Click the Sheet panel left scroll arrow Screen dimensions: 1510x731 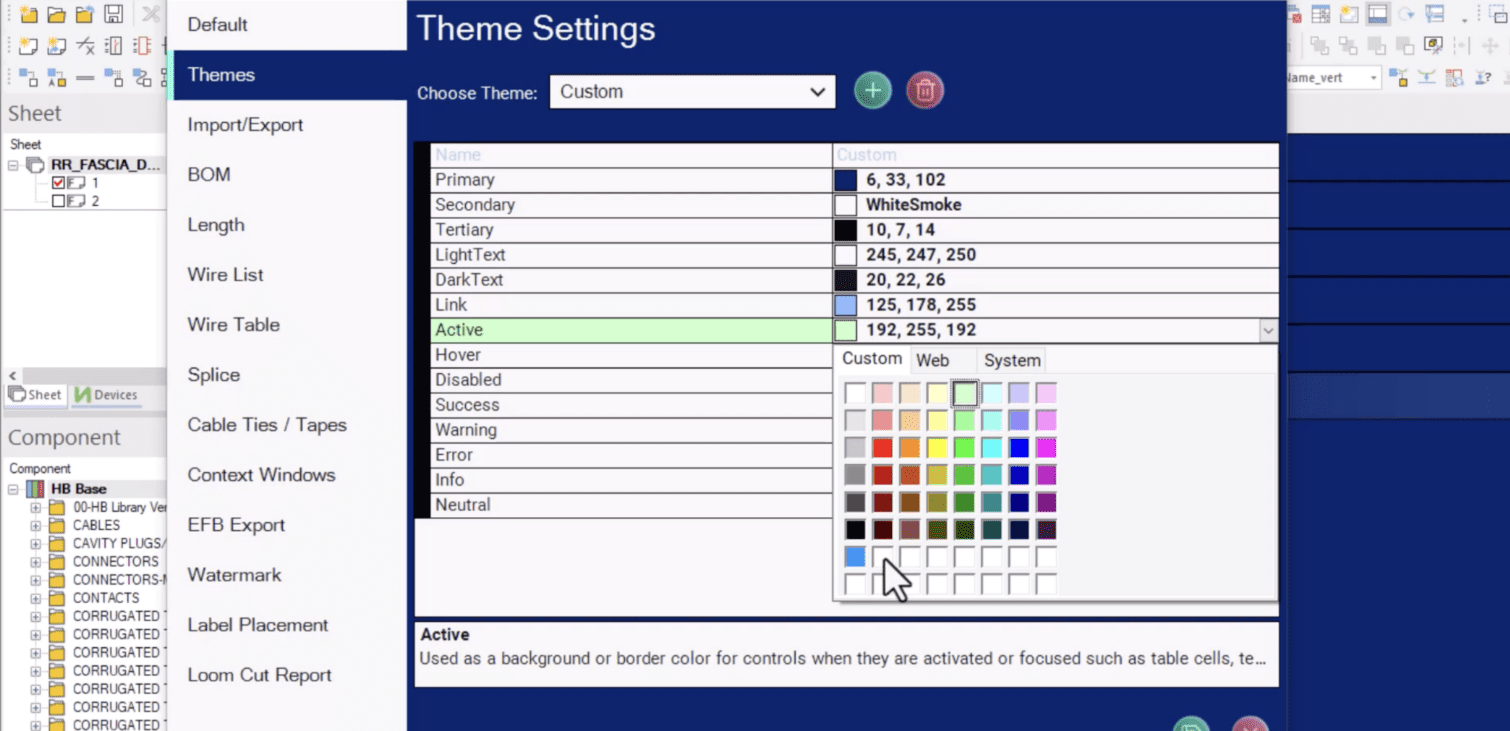pos(12,376)
